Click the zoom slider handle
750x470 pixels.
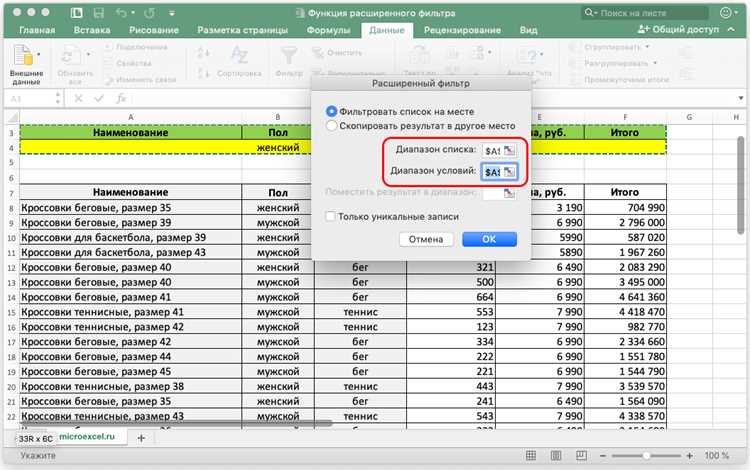tap(646, 456)
